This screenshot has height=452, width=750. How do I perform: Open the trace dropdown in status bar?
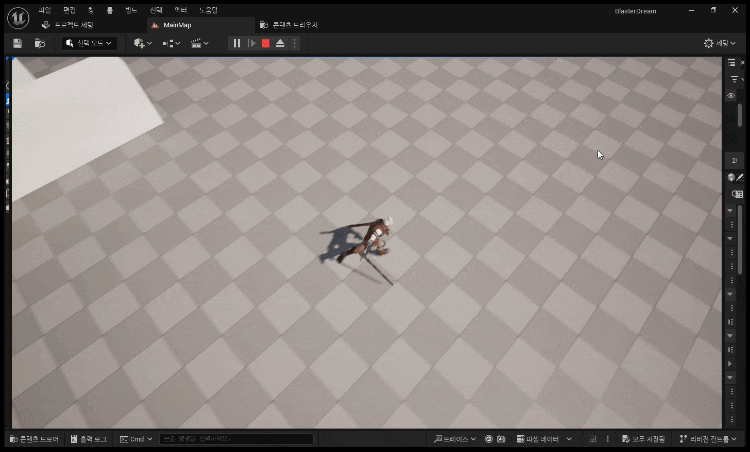coord(455,439)
